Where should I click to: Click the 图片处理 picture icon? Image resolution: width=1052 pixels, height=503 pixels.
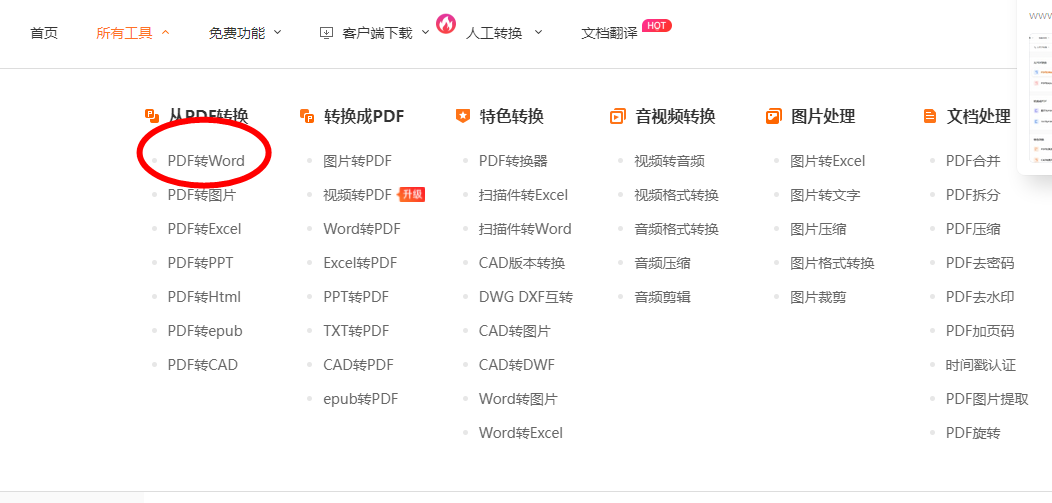coord(774,116)
